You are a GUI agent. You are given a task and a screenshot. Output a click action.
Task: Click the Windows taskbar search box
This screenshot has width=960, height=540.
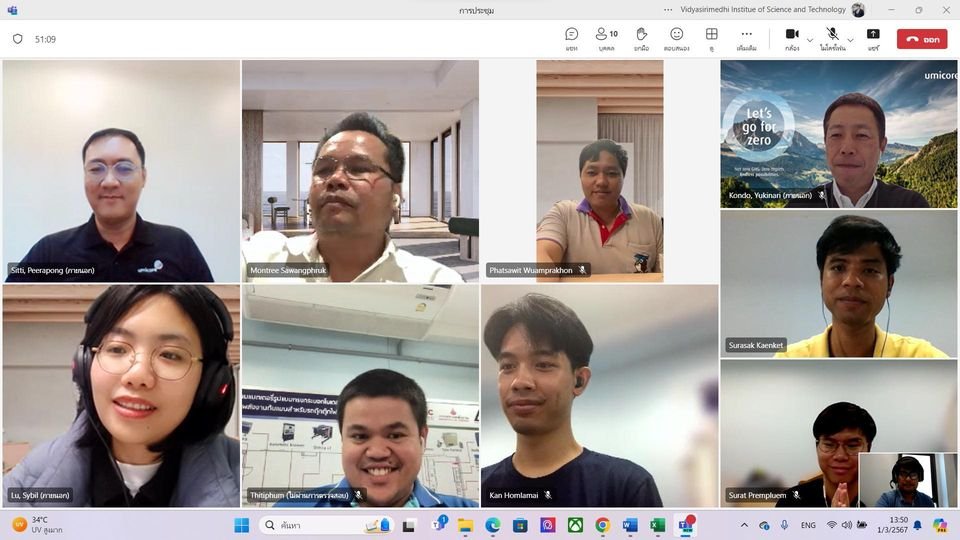point(325,525)
